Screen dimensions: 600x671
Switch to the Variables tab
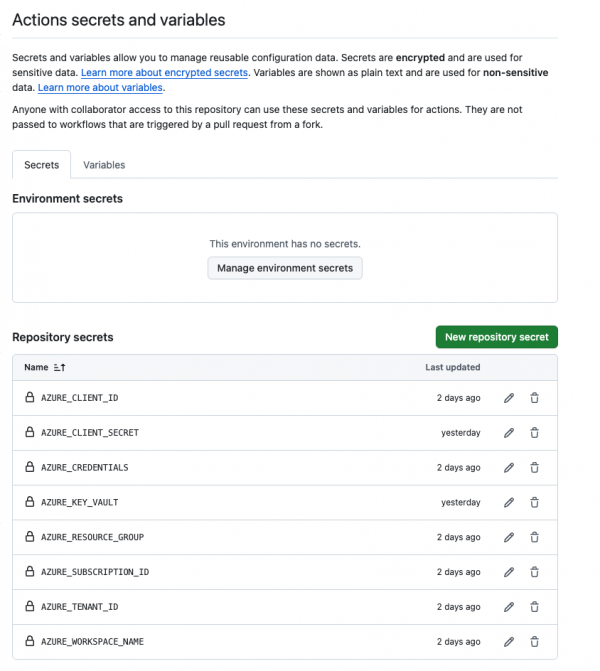pos(104,165)
